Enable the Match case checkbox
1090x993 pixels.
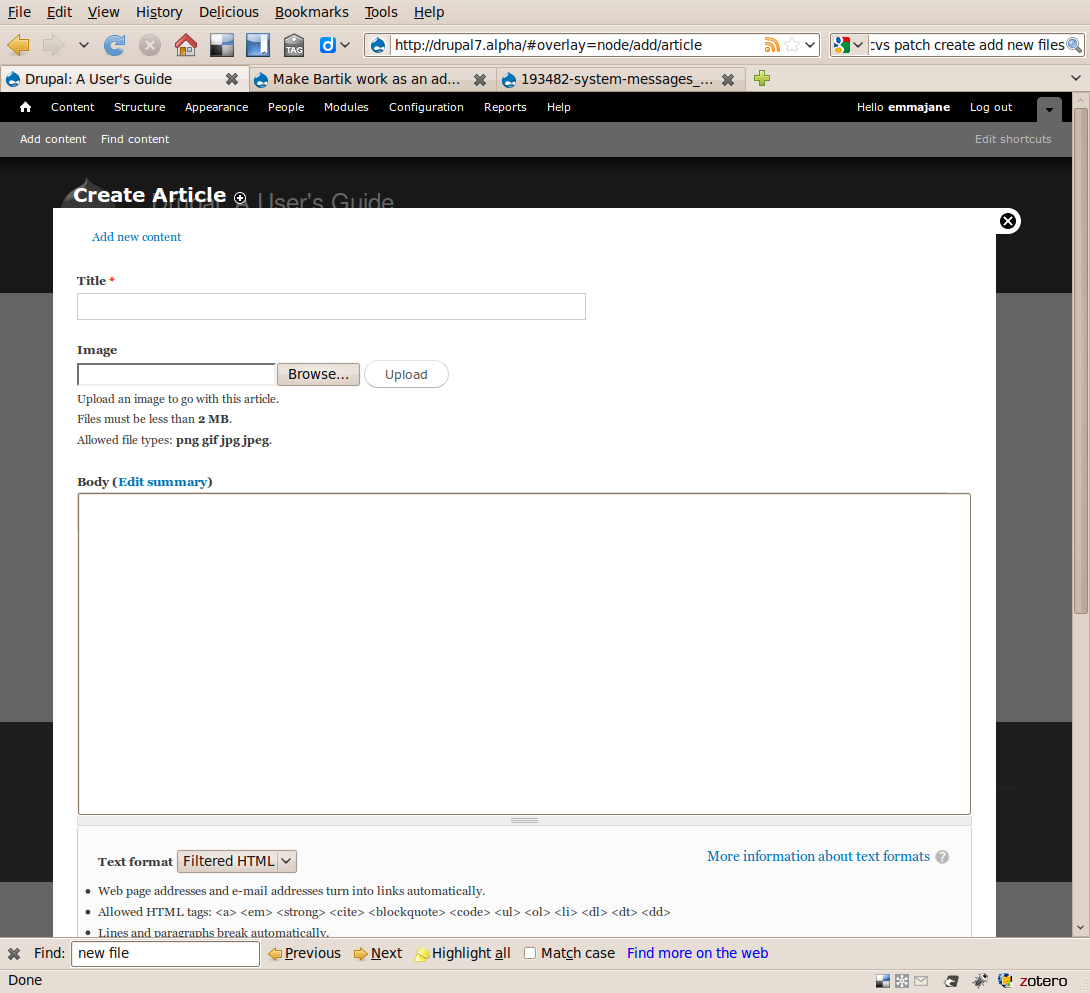coord(530,953)
